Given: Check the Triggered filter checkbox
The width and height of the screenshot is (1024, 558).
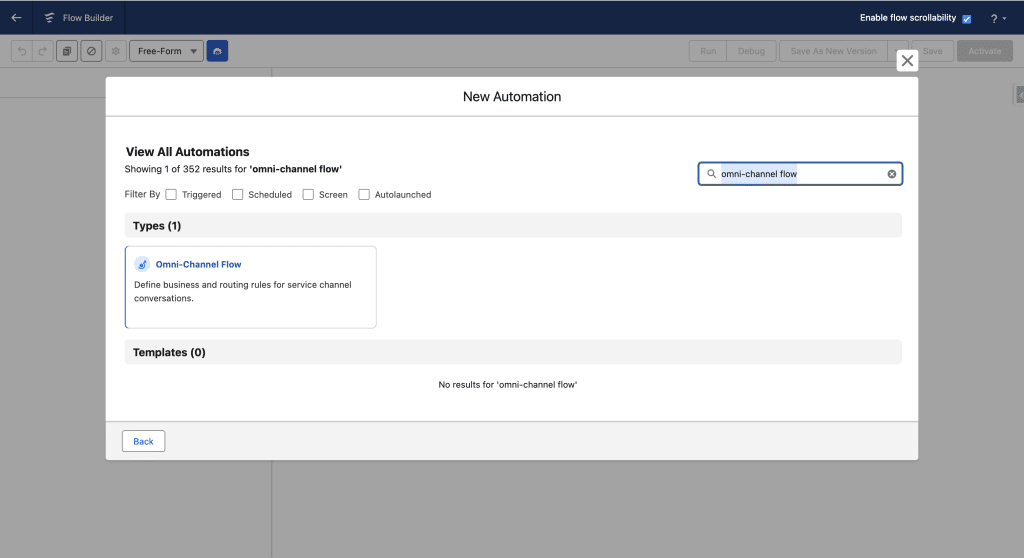Looking at the screenshot, I should tap(172, 194).
